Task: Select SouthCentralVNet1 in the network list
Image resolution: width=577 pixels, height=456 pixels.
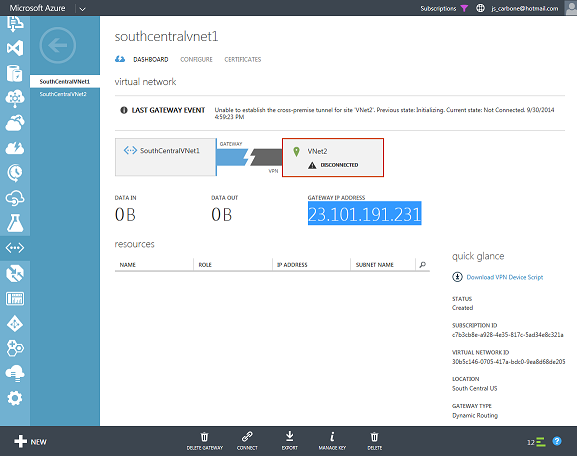Action: [x=65, y=81]
